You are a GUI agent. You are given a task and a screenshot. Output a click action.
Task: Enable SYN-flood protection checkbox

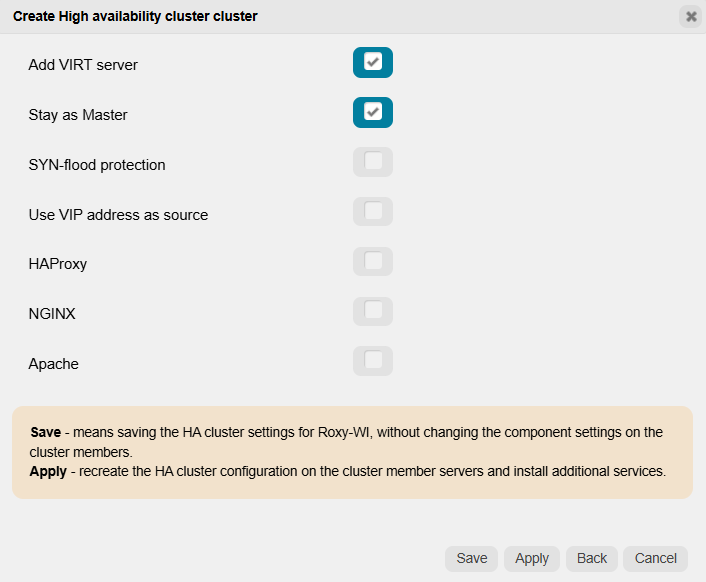373,162
